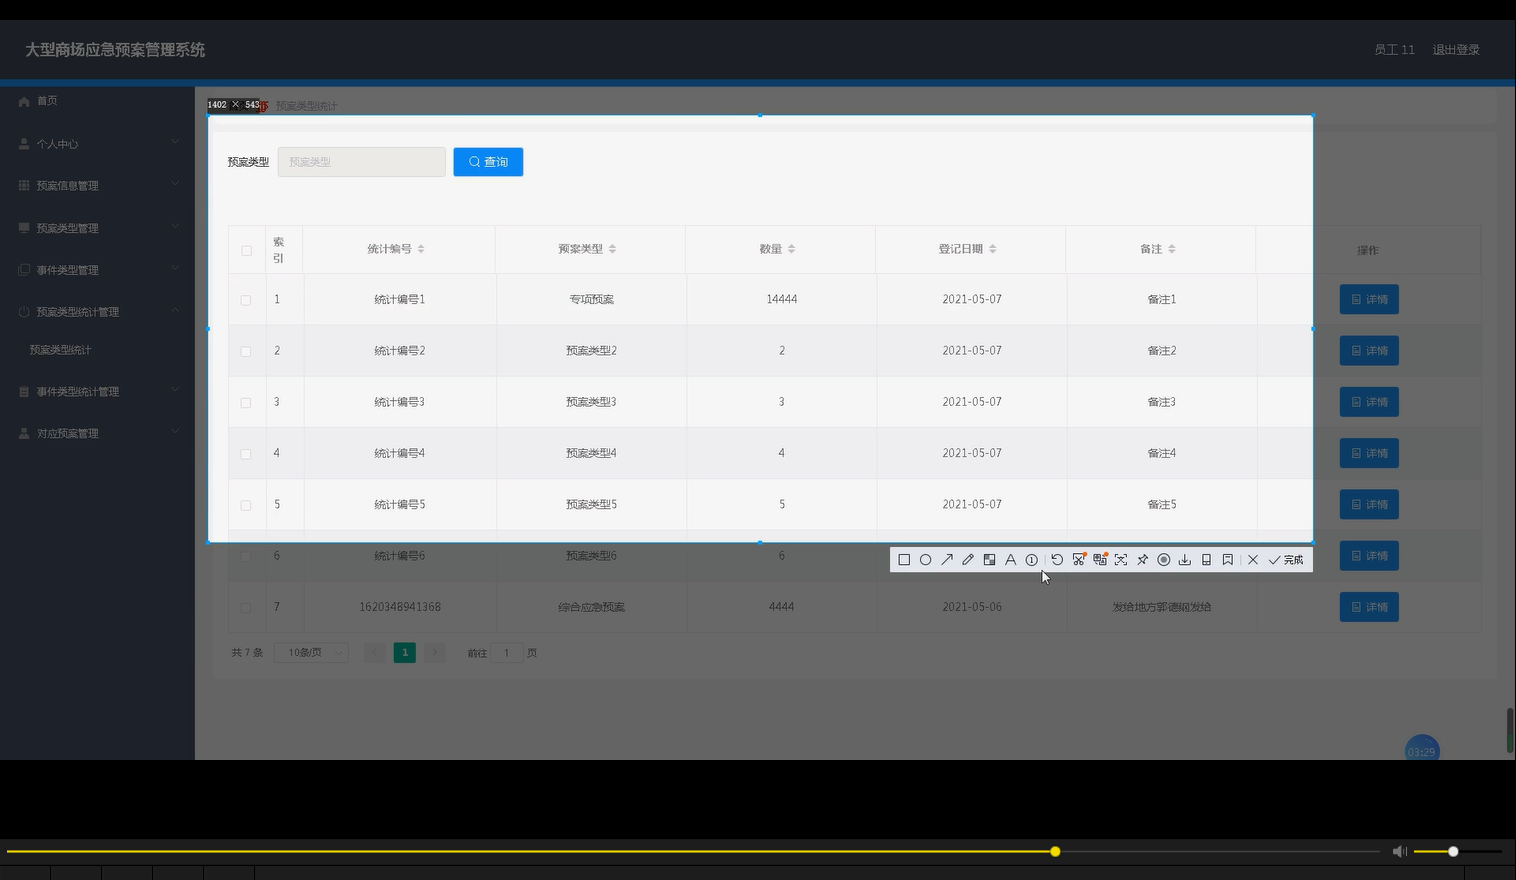Screen dimensions: 1516x880
Task: Select the mosaic blur tool
Action: 989,560
